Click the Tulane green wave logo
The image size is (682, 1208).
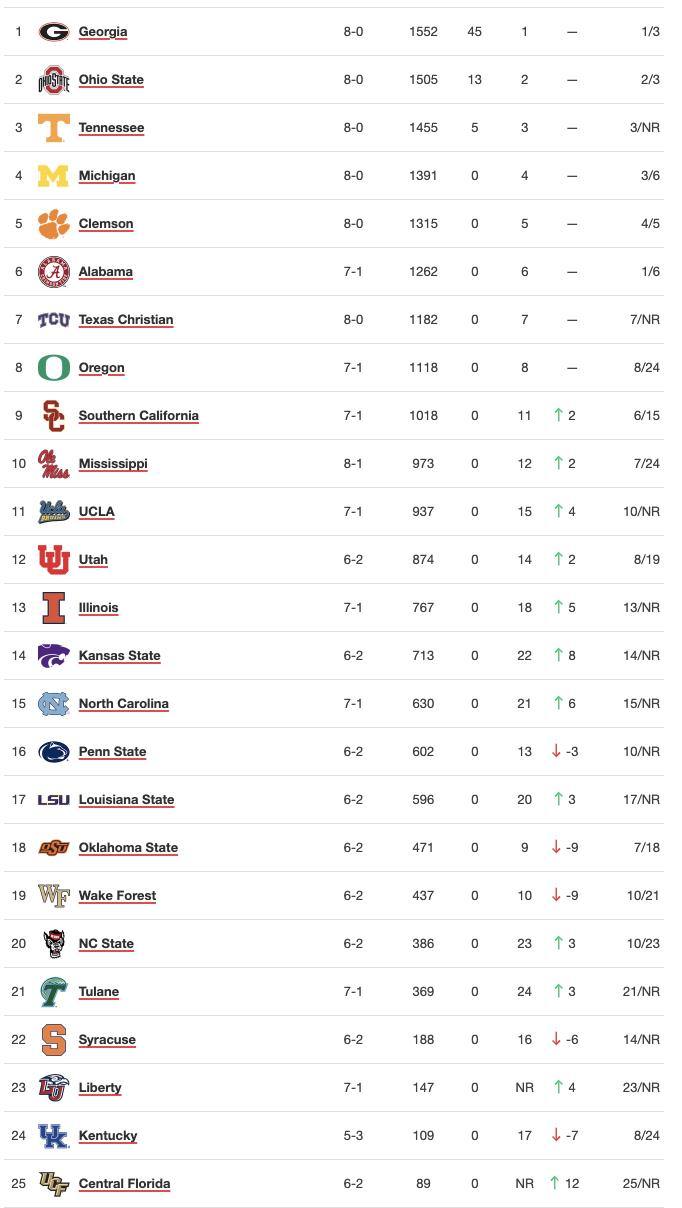(x=53, y=992)
